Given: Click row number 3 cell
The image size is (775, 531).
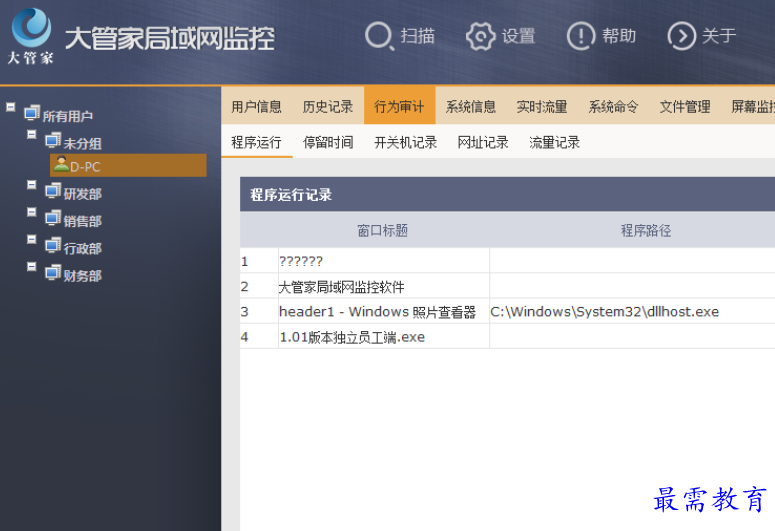Looking at the screenshot, I should point(259,312).
